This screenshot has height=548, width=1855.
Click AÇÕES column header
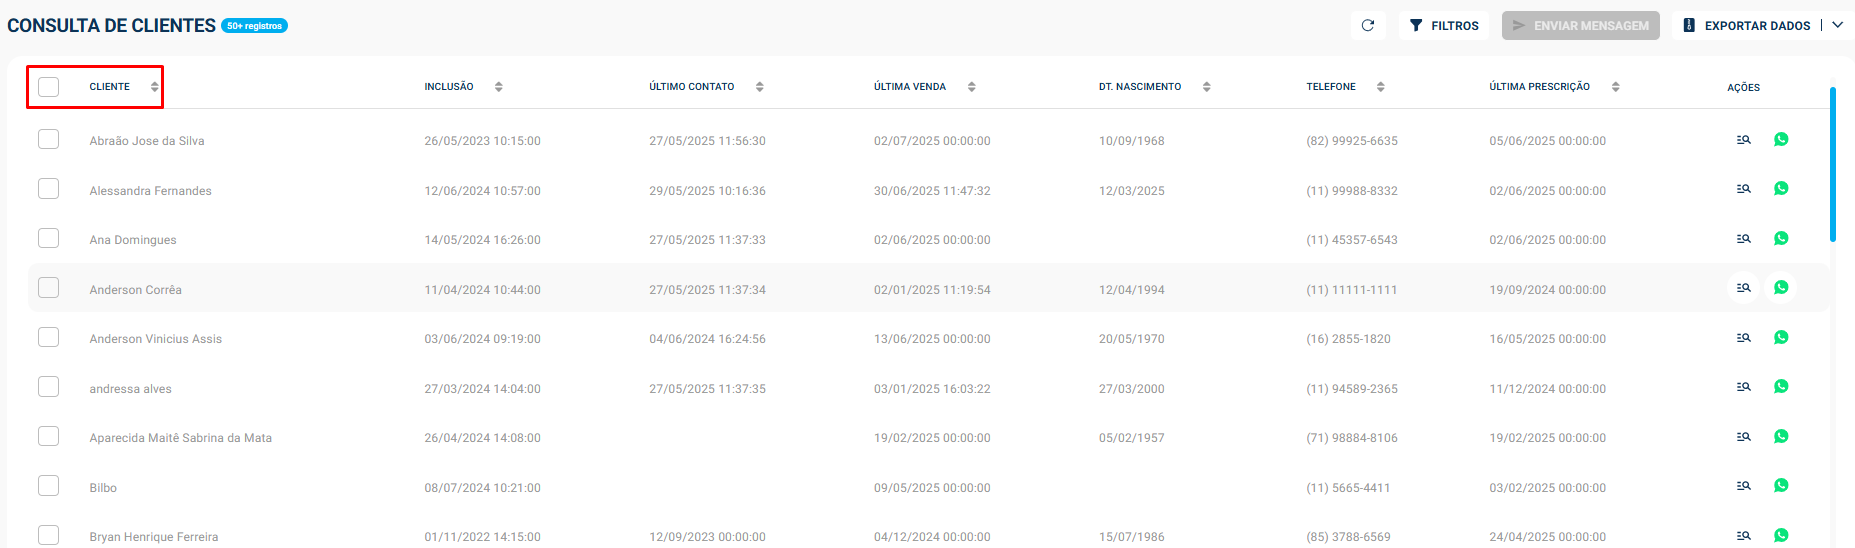click(1743, 88)
